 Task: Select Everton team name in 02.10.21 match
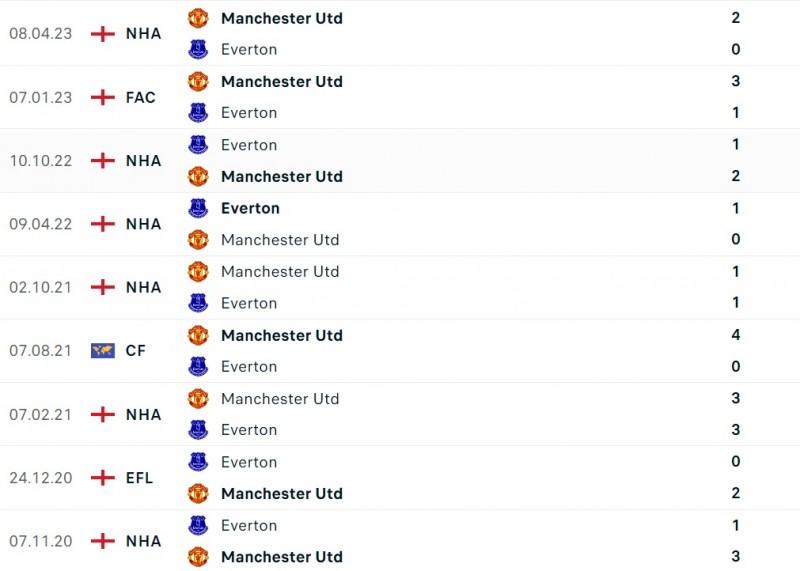point(249,303)
